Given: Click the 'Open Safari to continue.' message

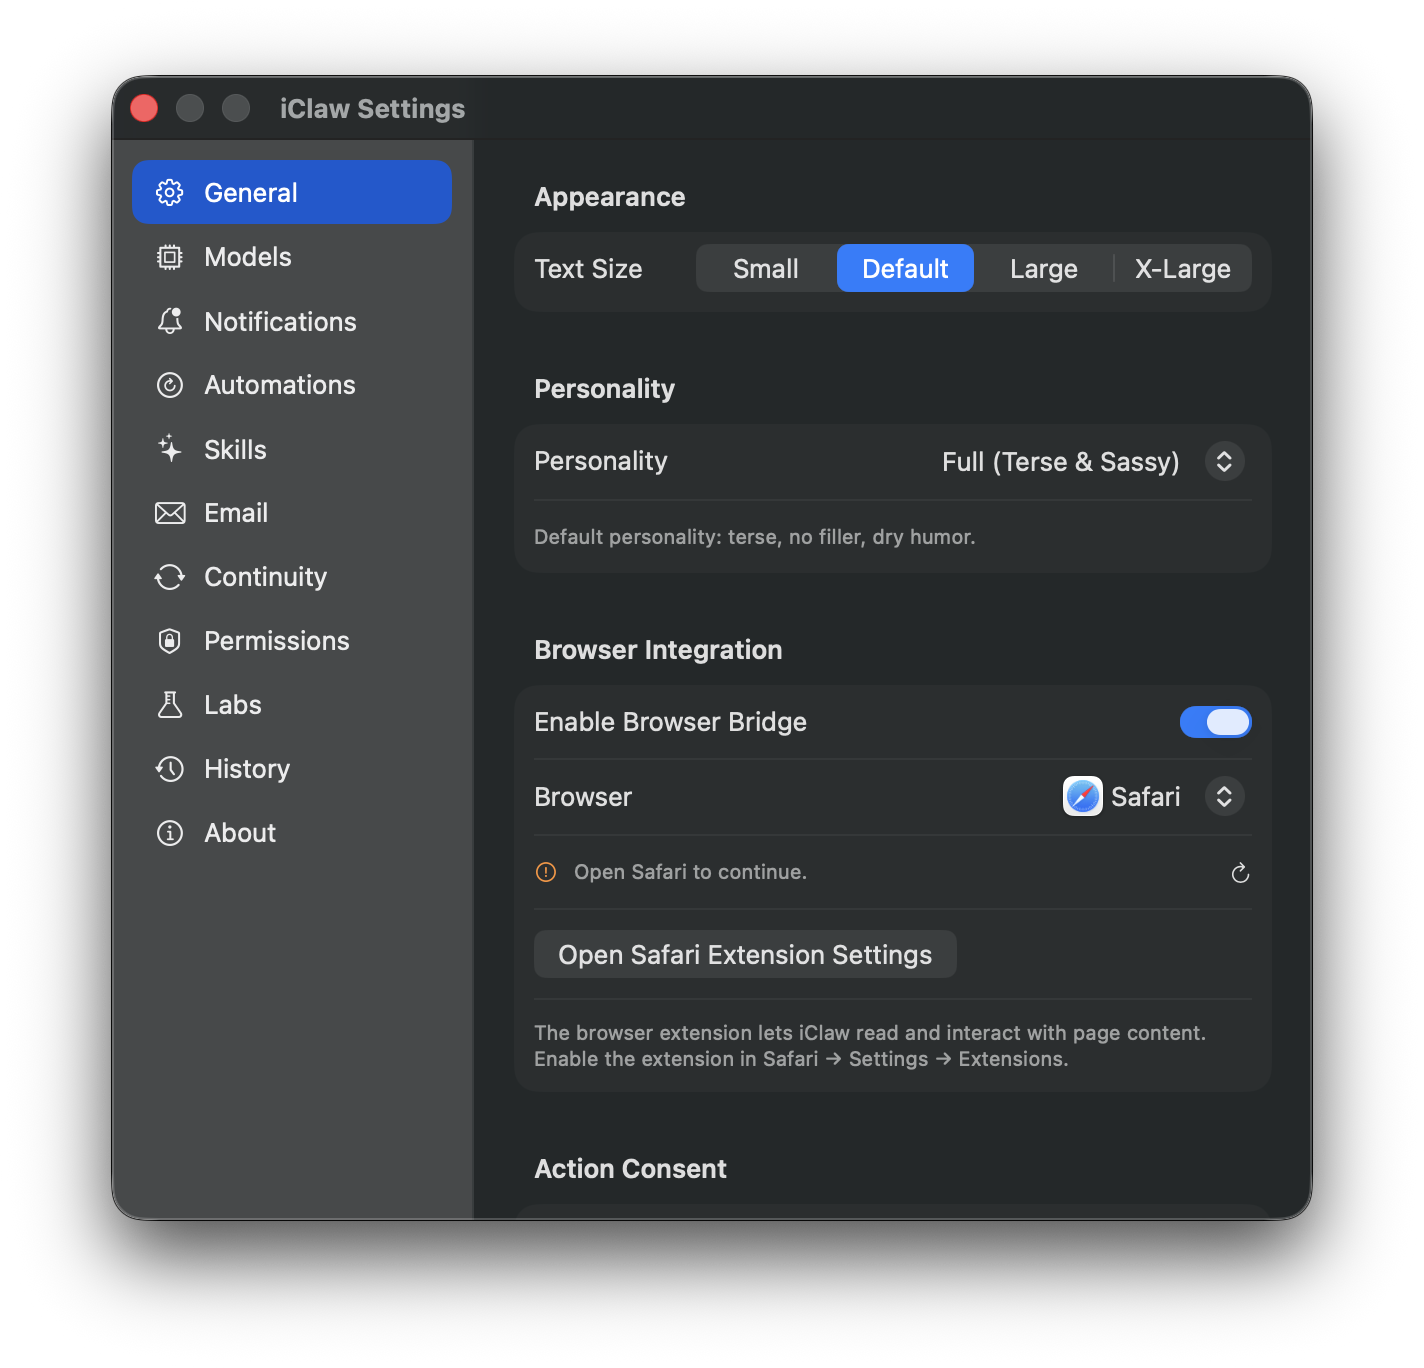Looking at the screenshot, I should click(690, 872).
